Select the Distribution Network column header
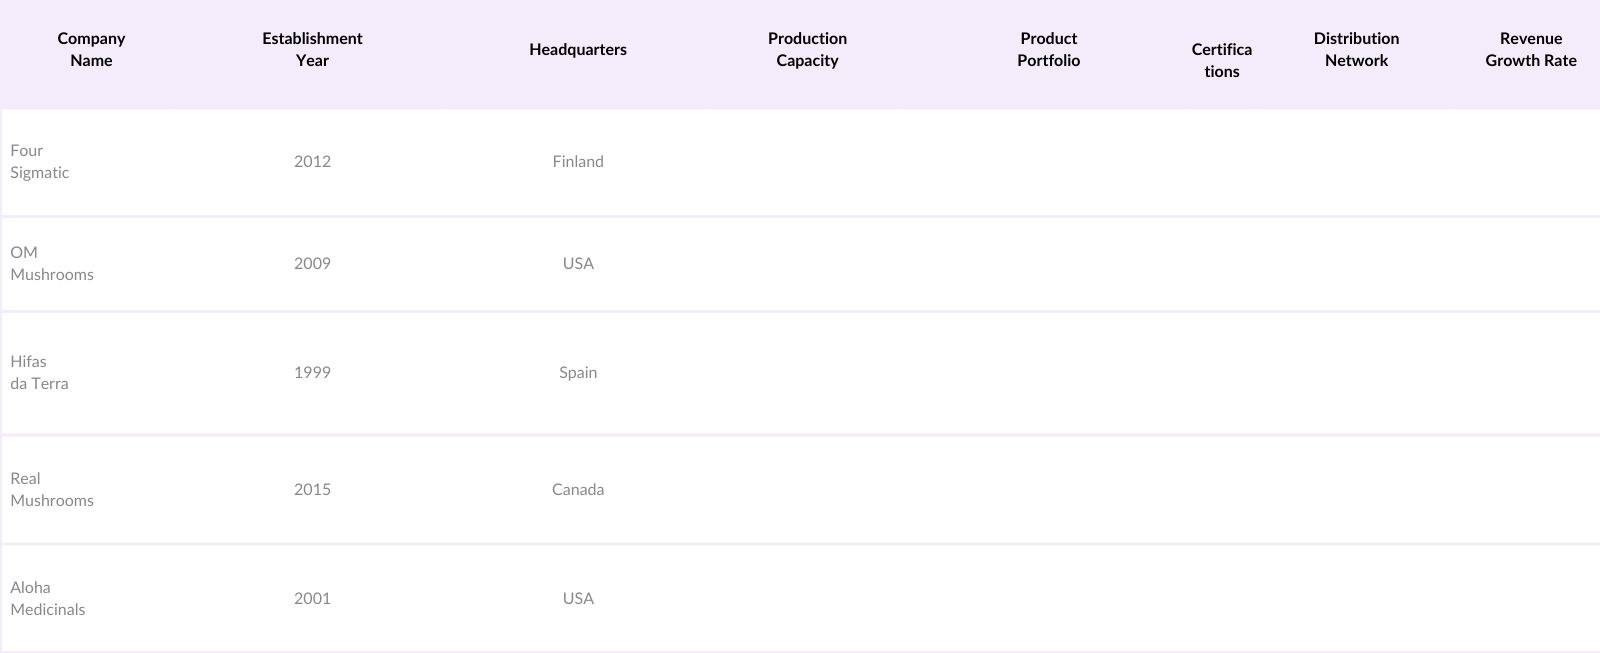 point(1356,50)
